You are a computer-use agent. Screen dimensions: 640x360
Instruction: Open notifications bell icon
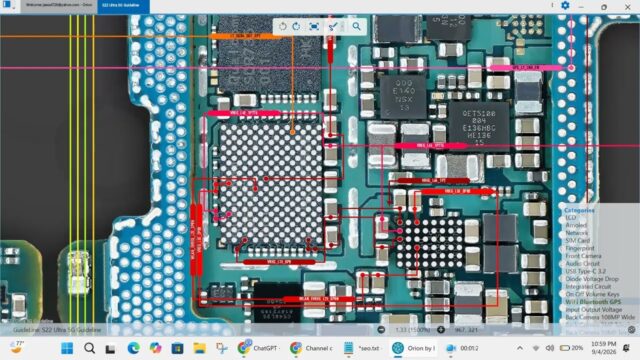click(x=627, y=348)
